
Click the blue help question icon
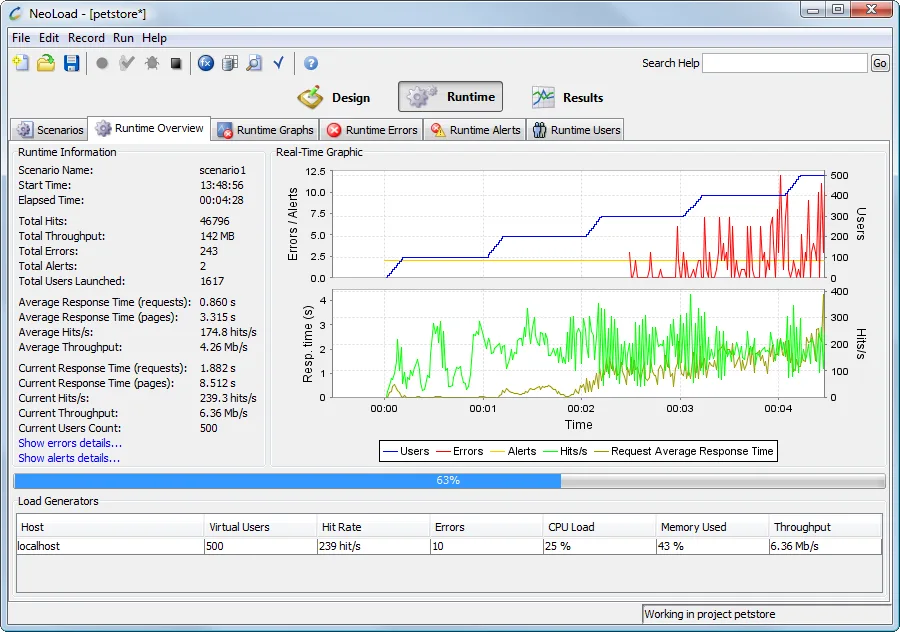coord(311,63)
